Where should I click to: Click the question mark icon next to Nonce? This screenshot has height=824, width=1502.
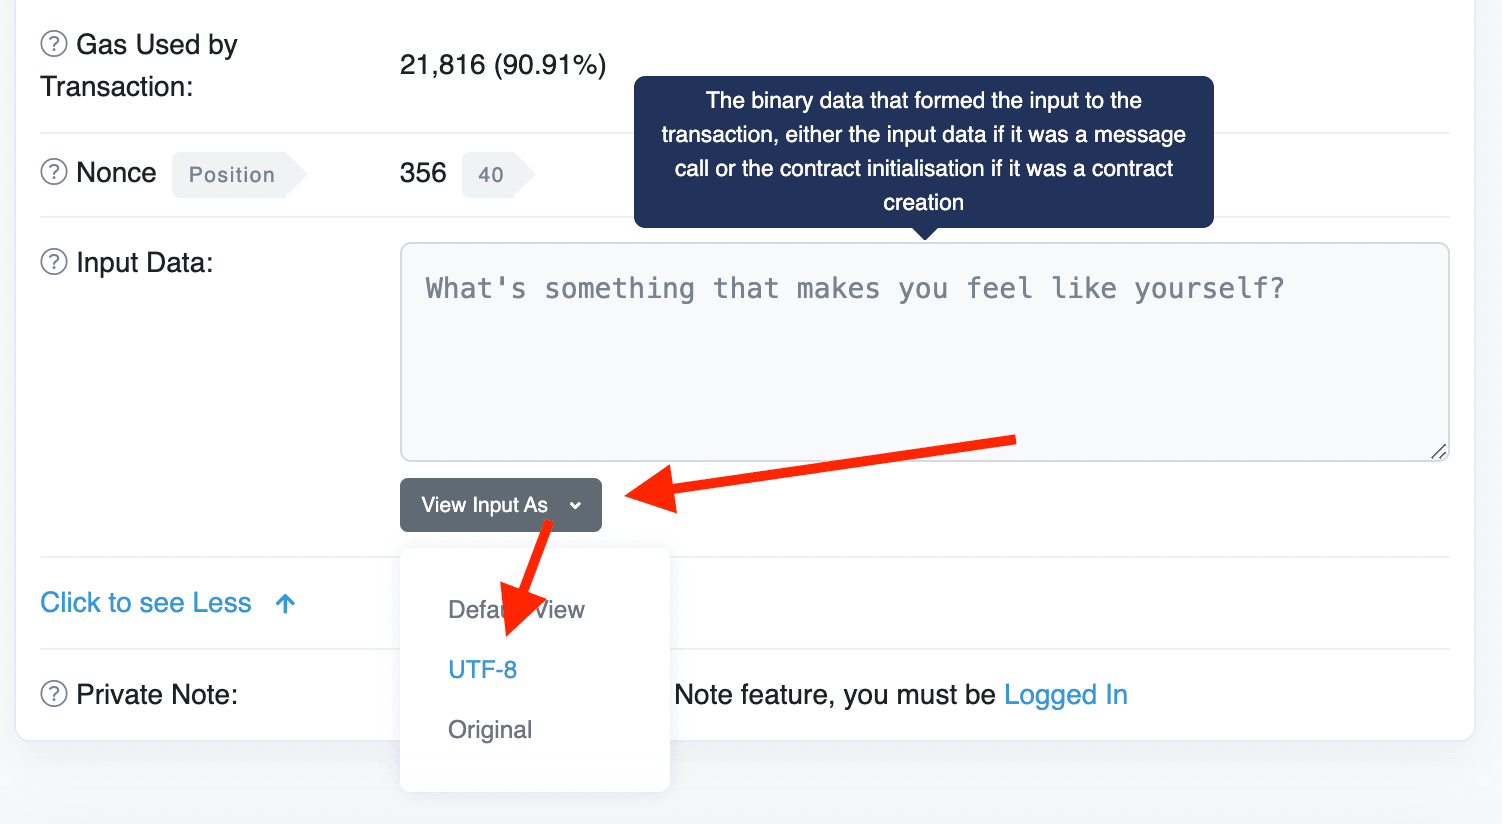53,172
